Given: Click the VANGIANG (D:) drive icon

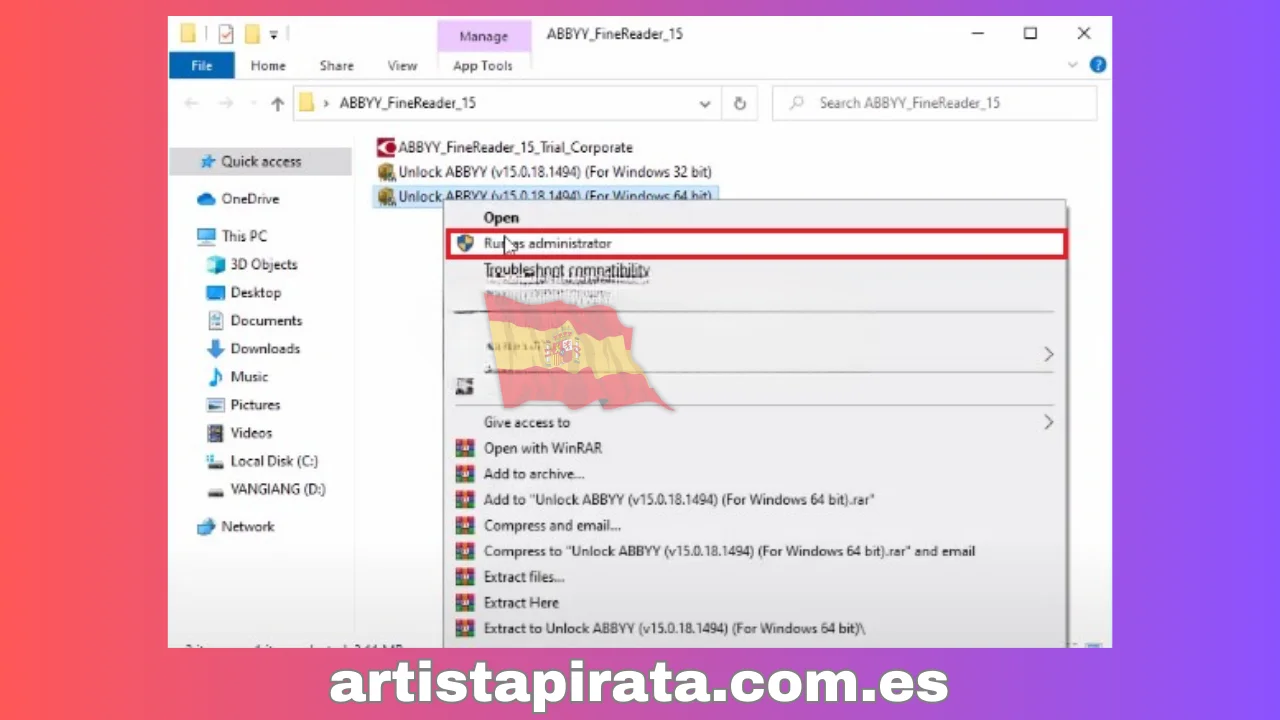Looking at the screenshot, I should (215, 490).
